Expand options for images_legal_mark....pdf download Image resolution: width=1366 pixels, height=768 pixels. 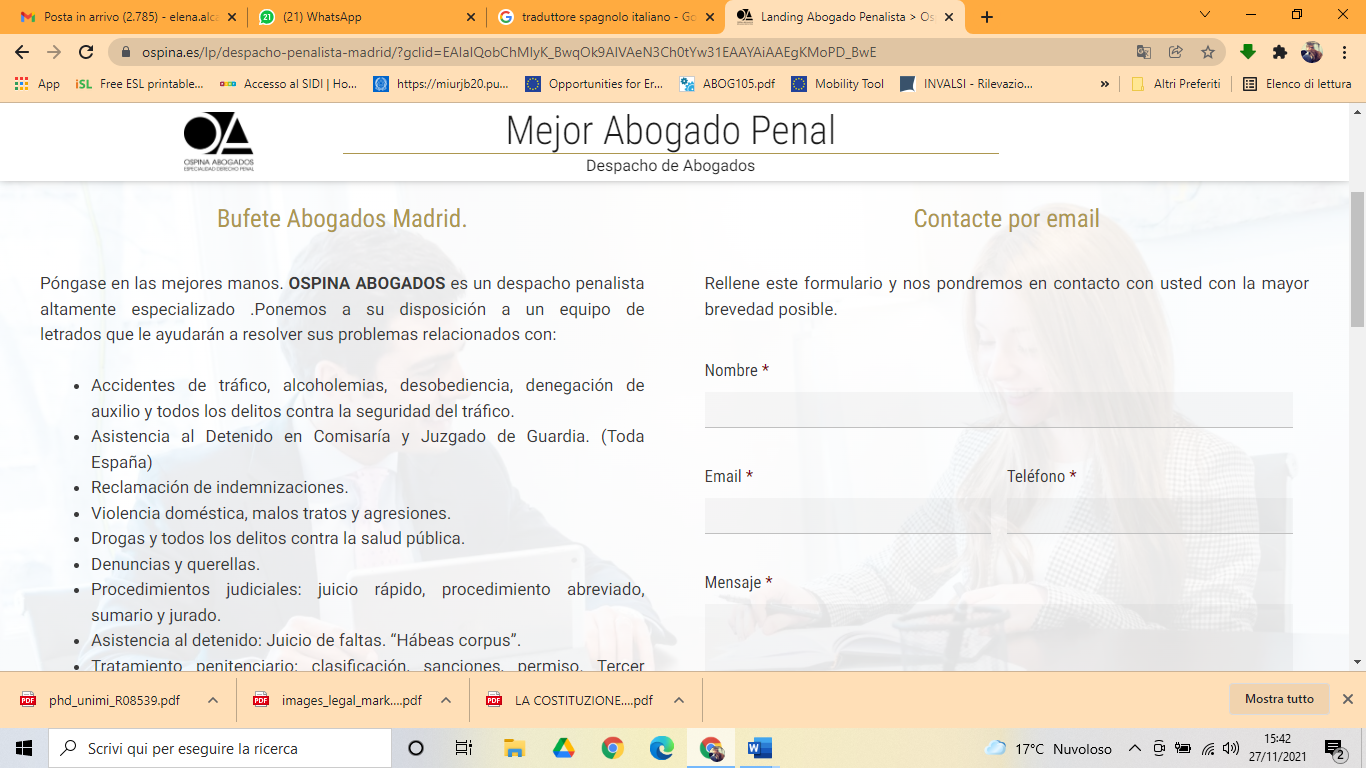pyautogui.click(x=446, y=700)
